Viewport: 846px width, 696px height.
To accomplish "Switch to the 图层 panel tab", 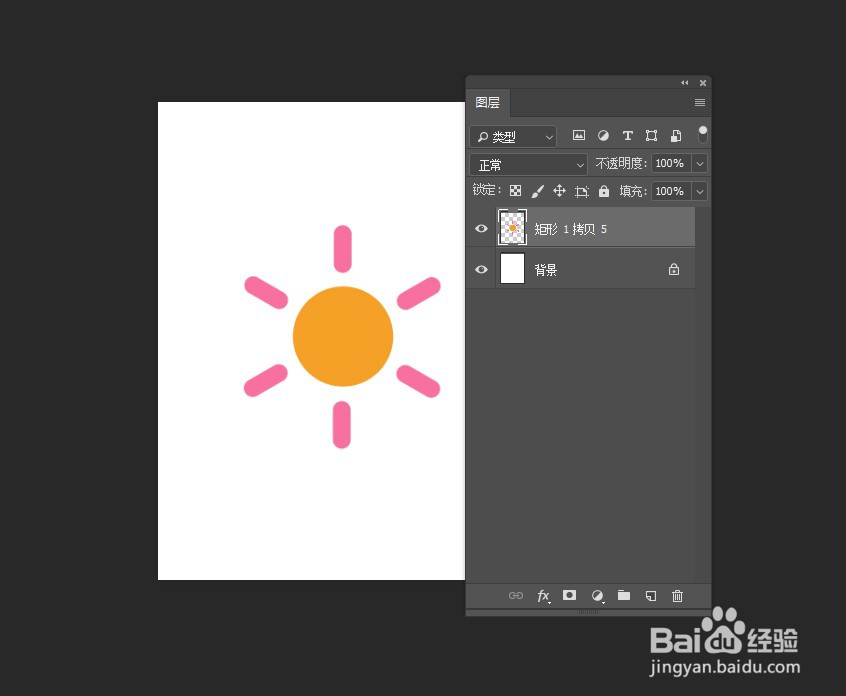I will pos(488,103).
